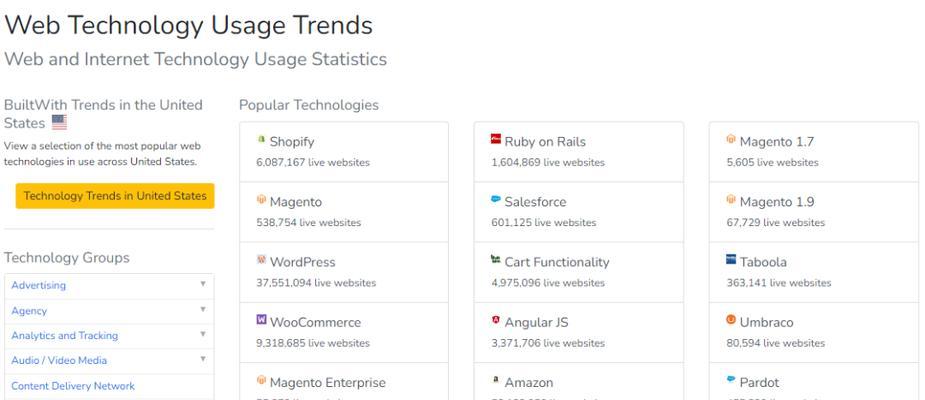Click the Angular JS shield icon
Viewport: 925px width, 400px height.
tap(496, 320)
